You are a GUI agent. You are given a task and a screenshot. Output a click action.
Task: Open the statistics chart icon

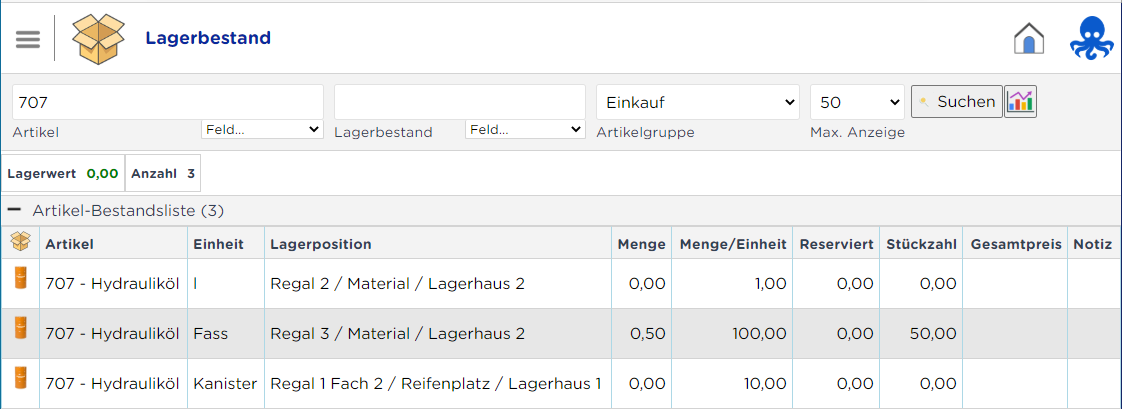click(1020, 102)
